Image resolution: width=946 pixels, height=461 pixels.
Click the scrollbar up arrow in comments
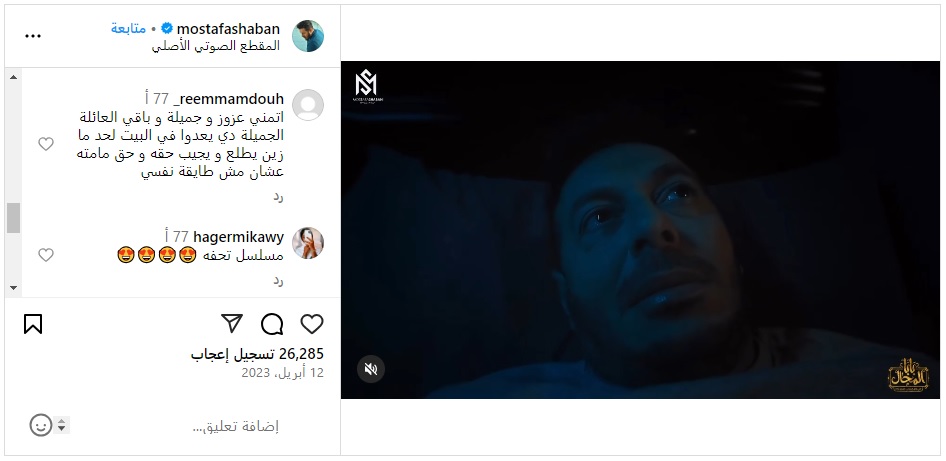(13, 77)
